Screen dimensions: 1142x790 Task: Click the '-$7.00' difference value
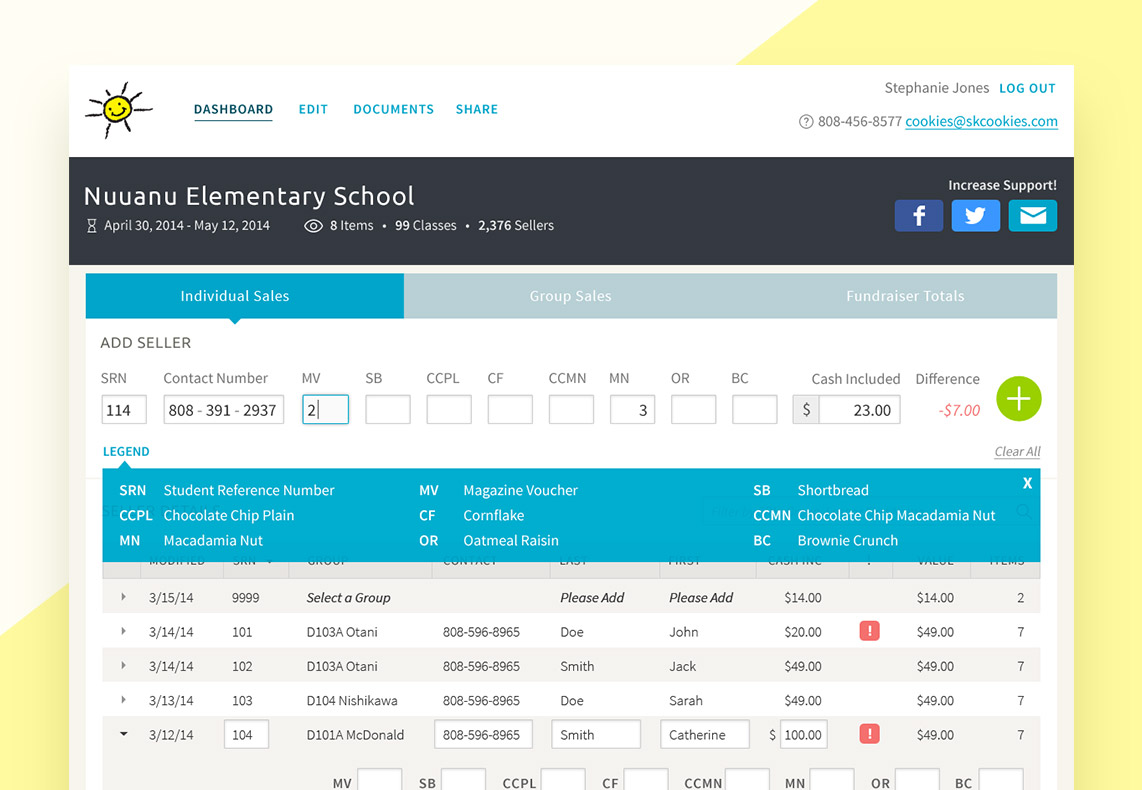pyautogui.click(x=959, y=410)
